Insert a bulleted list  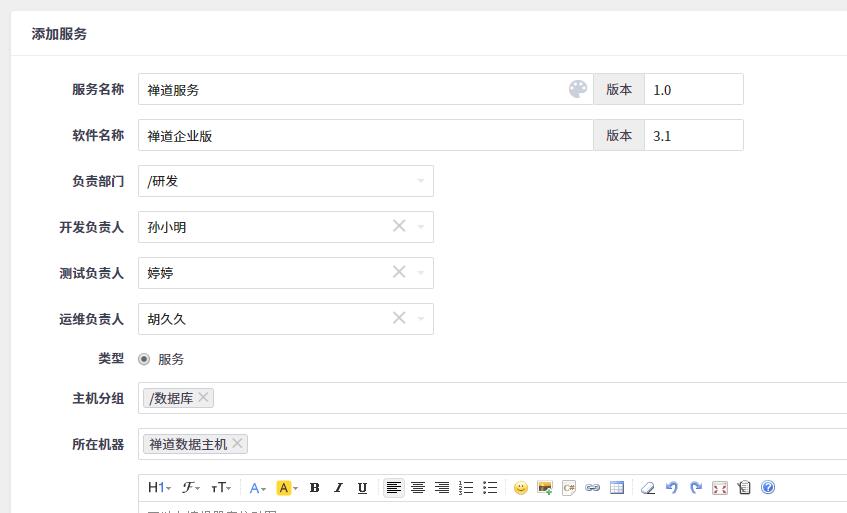point(490,488)
